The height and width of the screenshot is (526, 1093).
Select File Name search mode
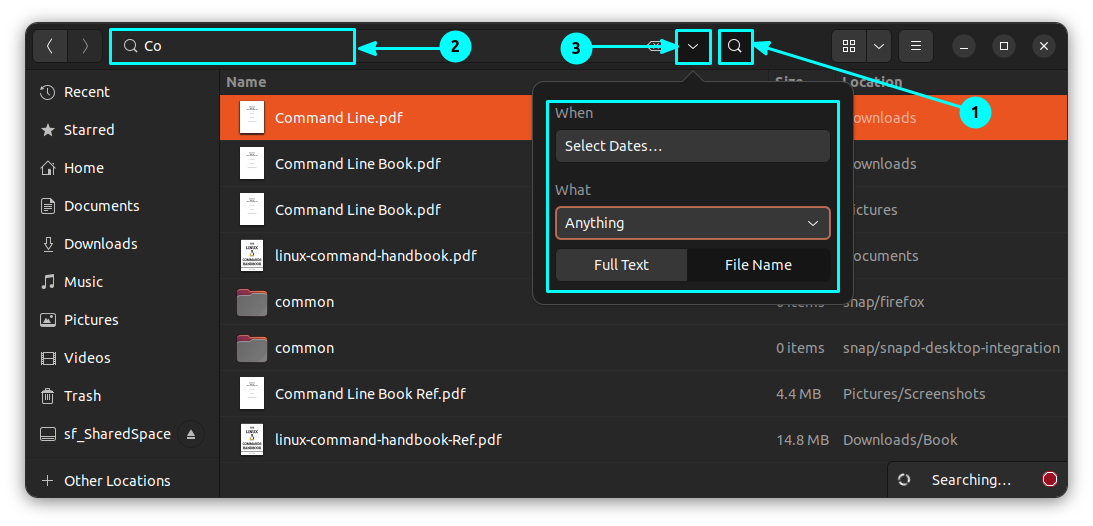pos(758,265)
